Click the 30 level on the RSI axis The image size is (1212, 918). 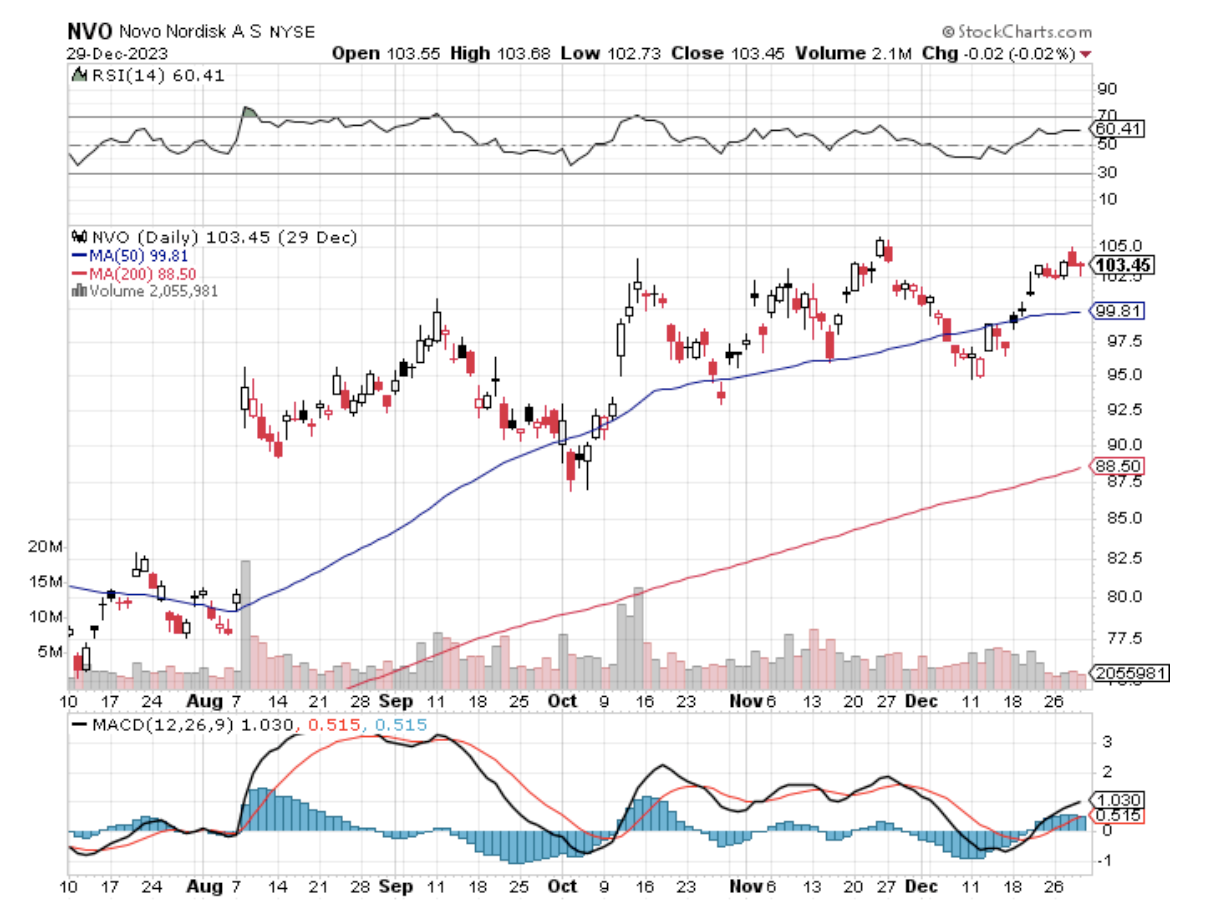pyautogui.click(x=1108, y=173)
